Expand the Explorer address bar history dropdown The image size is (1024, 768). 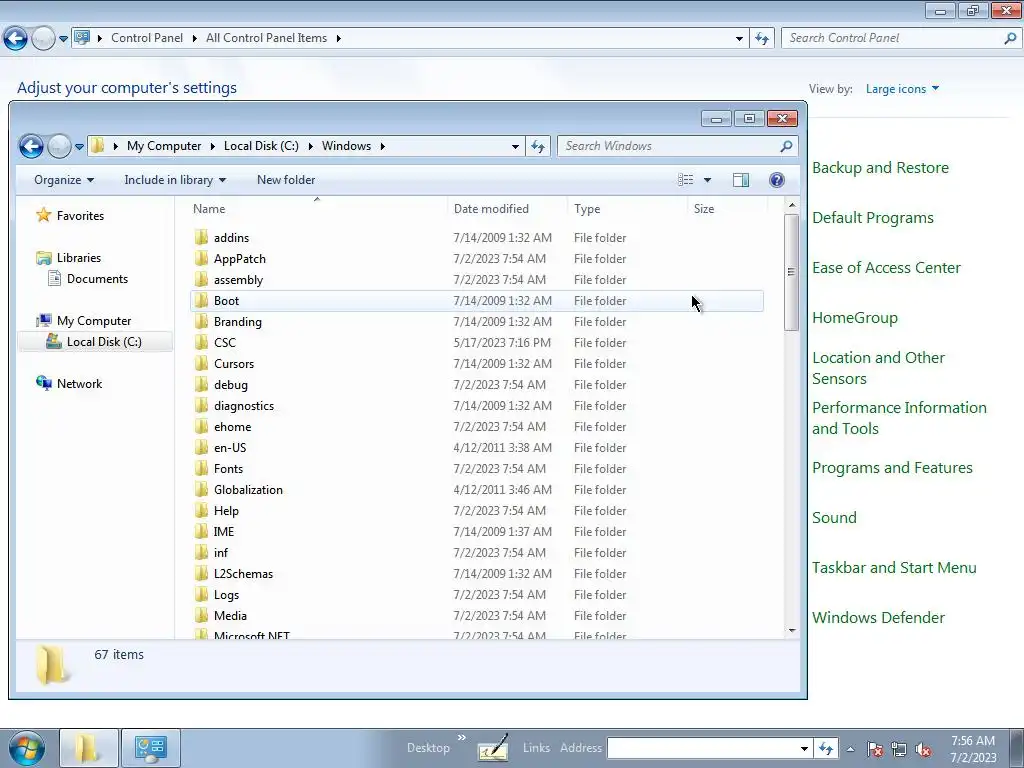tap(515, 146)
